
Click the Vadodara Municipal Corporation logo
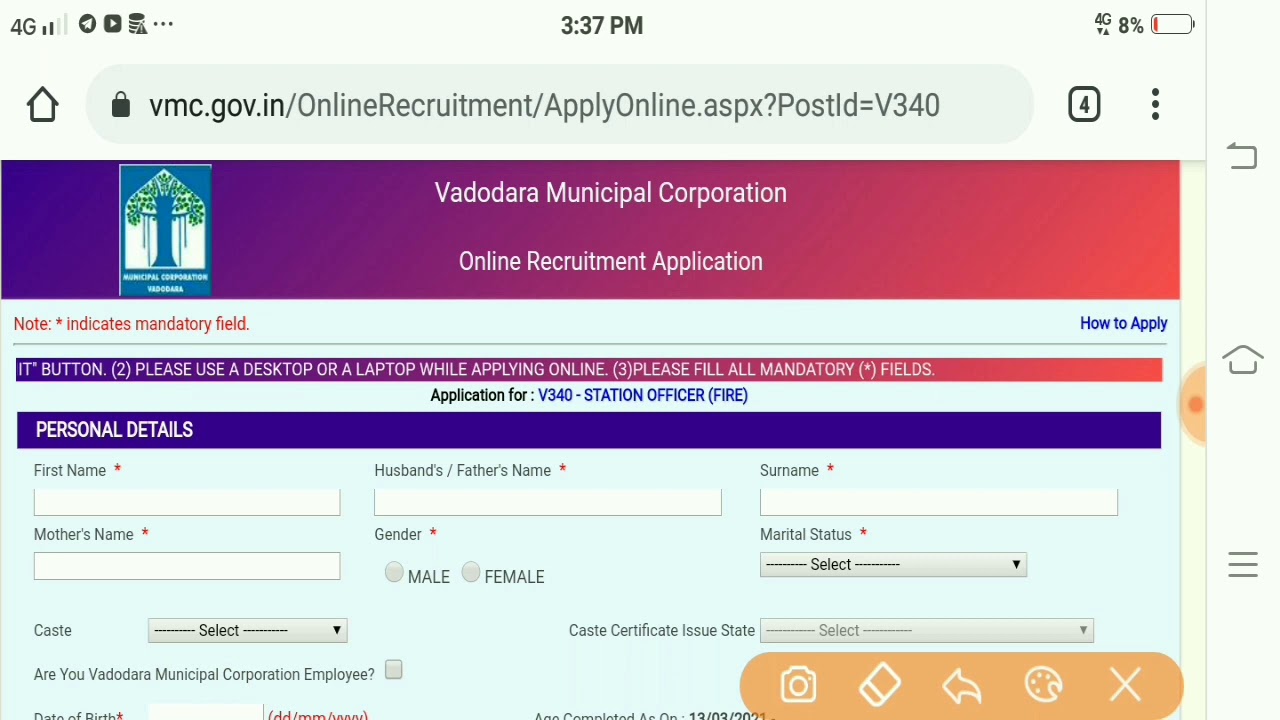pyautogui.click(x=165, y=231)
